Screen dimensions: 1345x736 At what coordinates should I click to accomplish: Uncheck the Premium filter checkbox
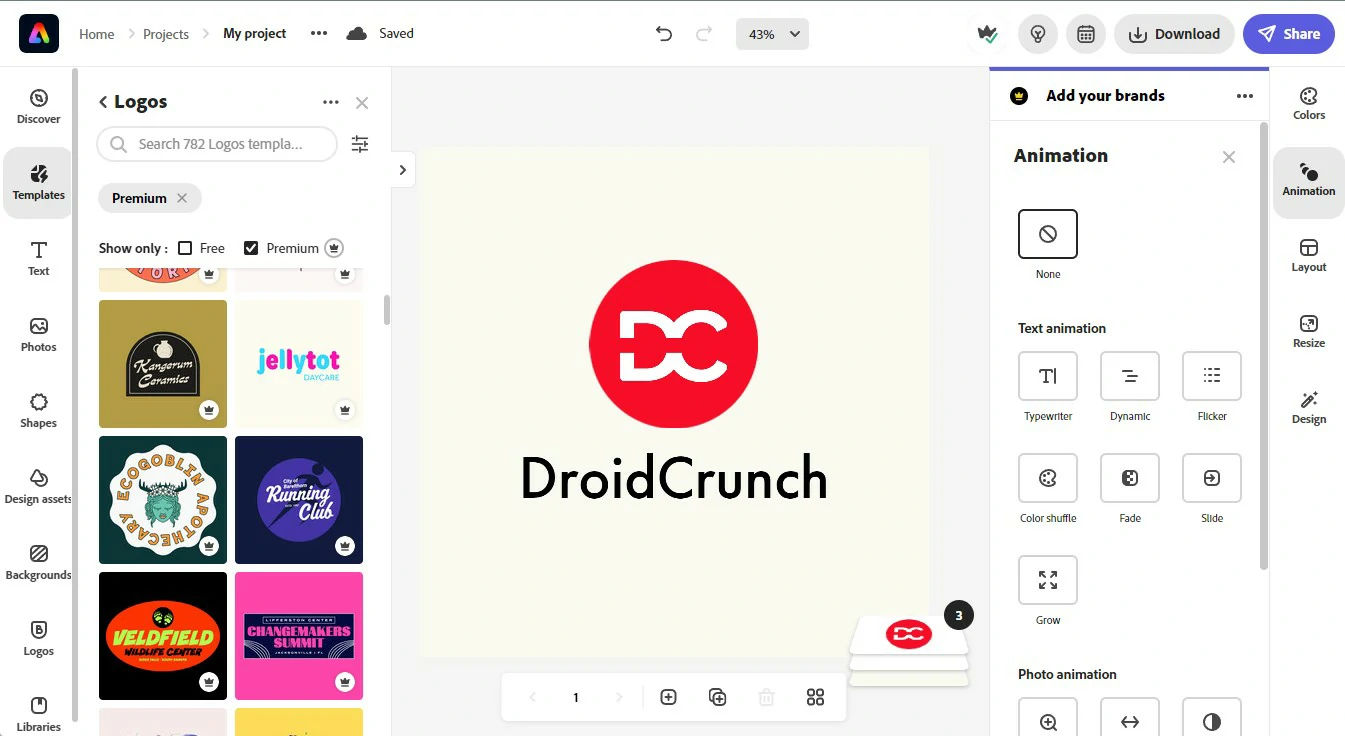coord(251,248)
